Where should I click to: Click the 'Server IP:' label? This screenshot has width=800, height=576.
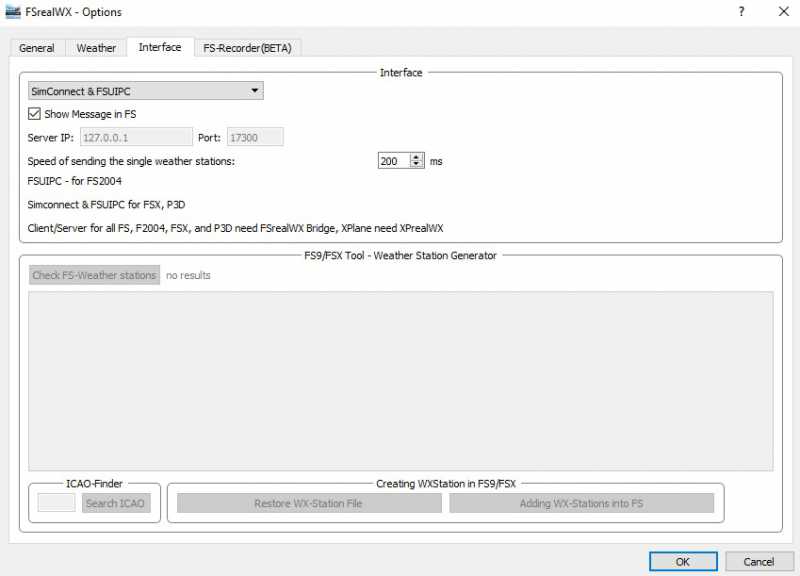point(51,138)
